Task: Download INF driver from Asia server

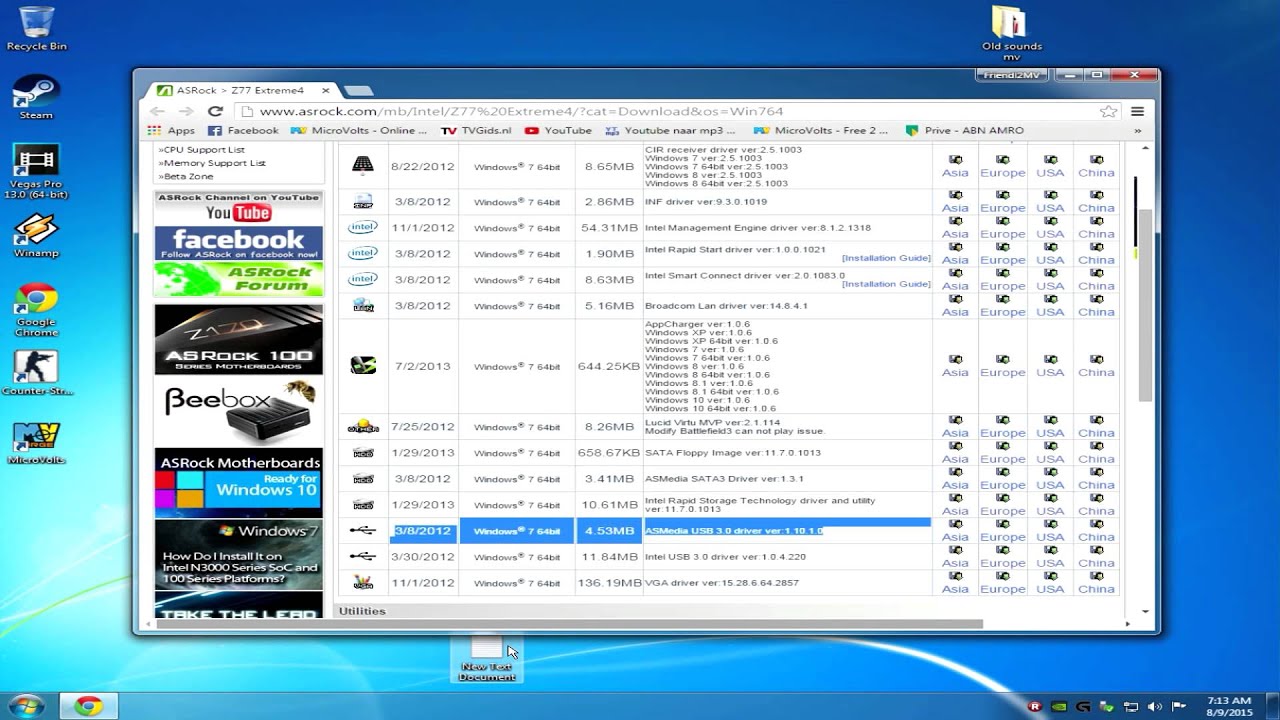Action: tap(955, 201)
